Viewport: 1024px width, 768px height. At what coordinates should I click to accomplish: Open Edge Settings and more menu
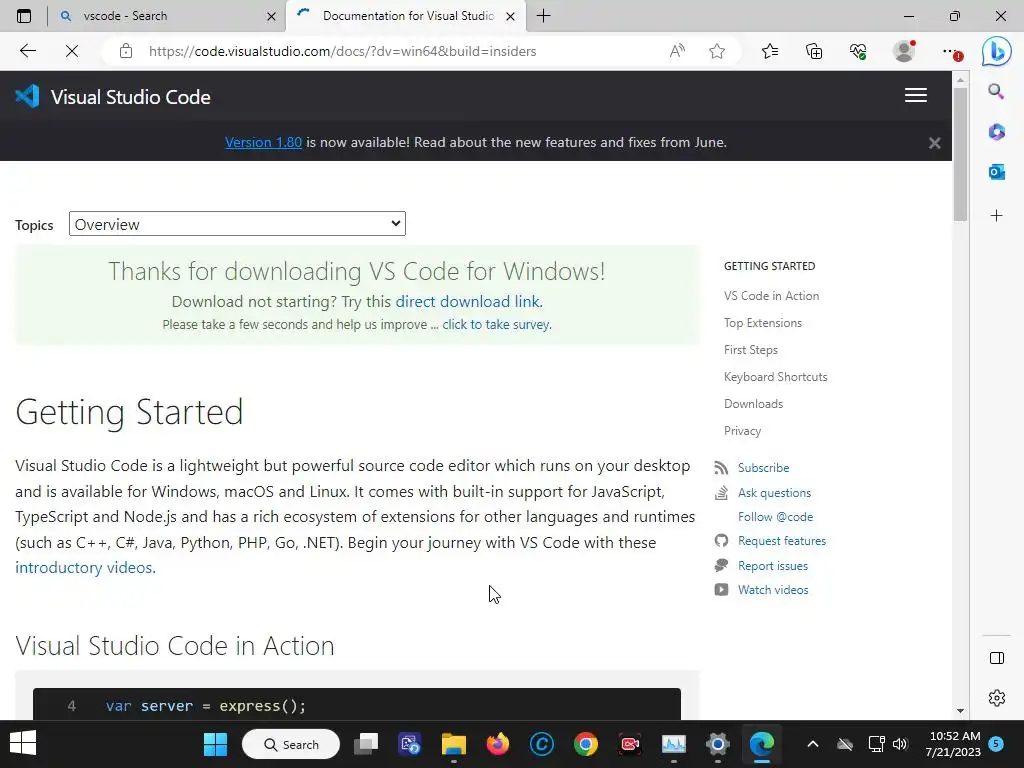pyautogui.click(x=951, y=52)
